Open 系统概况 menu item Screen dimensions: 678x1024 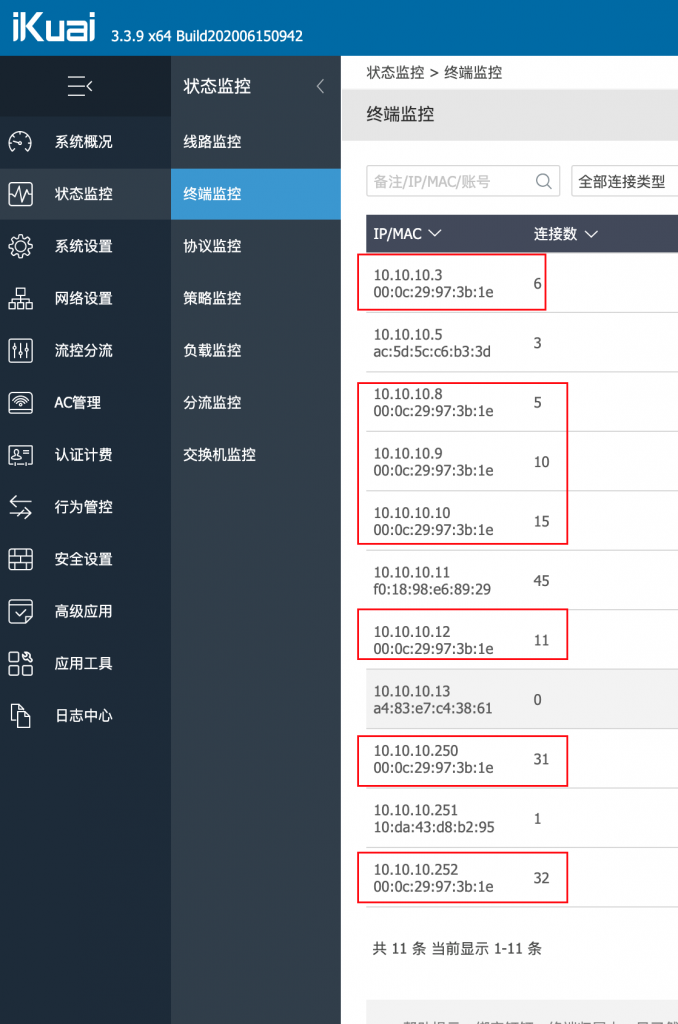click(x=85, y=142)
